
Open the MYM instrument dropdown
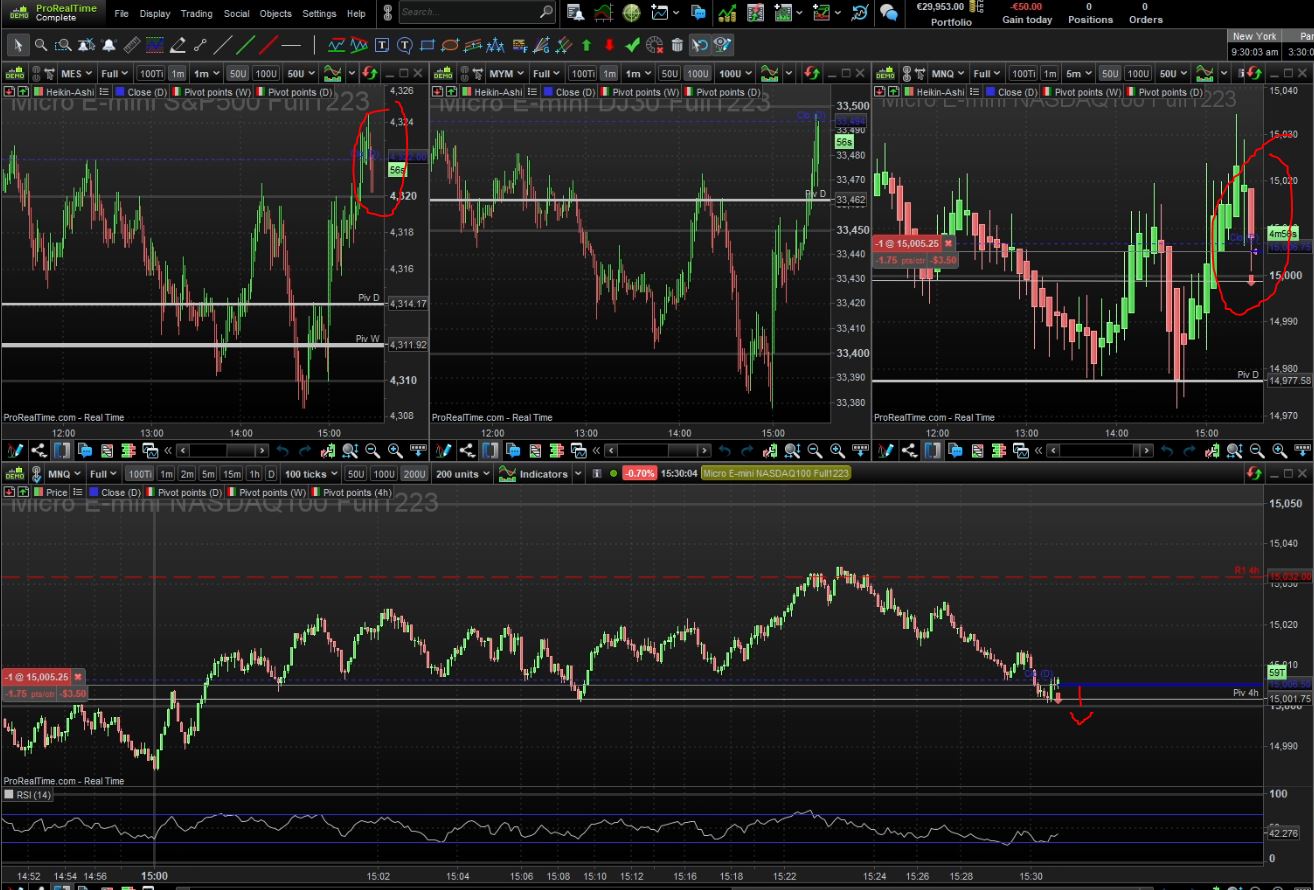506,73
